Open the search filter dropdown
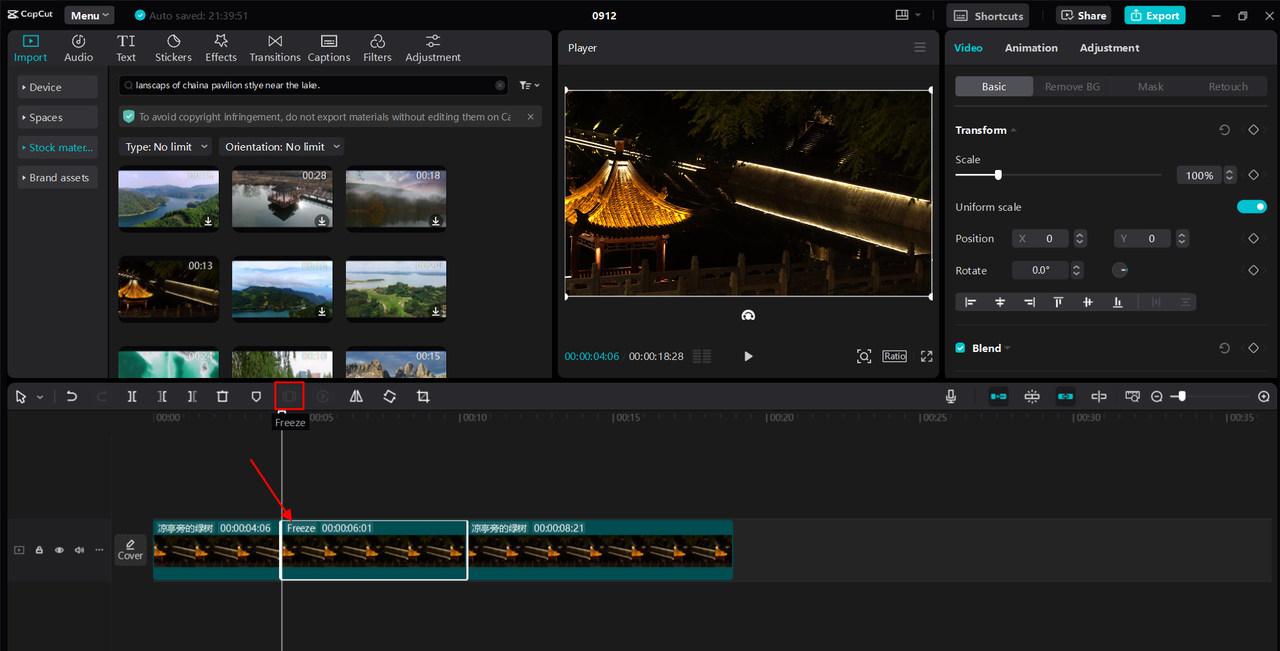The image size is (1280, 651). pyautogui.click(x=529, y=86)
